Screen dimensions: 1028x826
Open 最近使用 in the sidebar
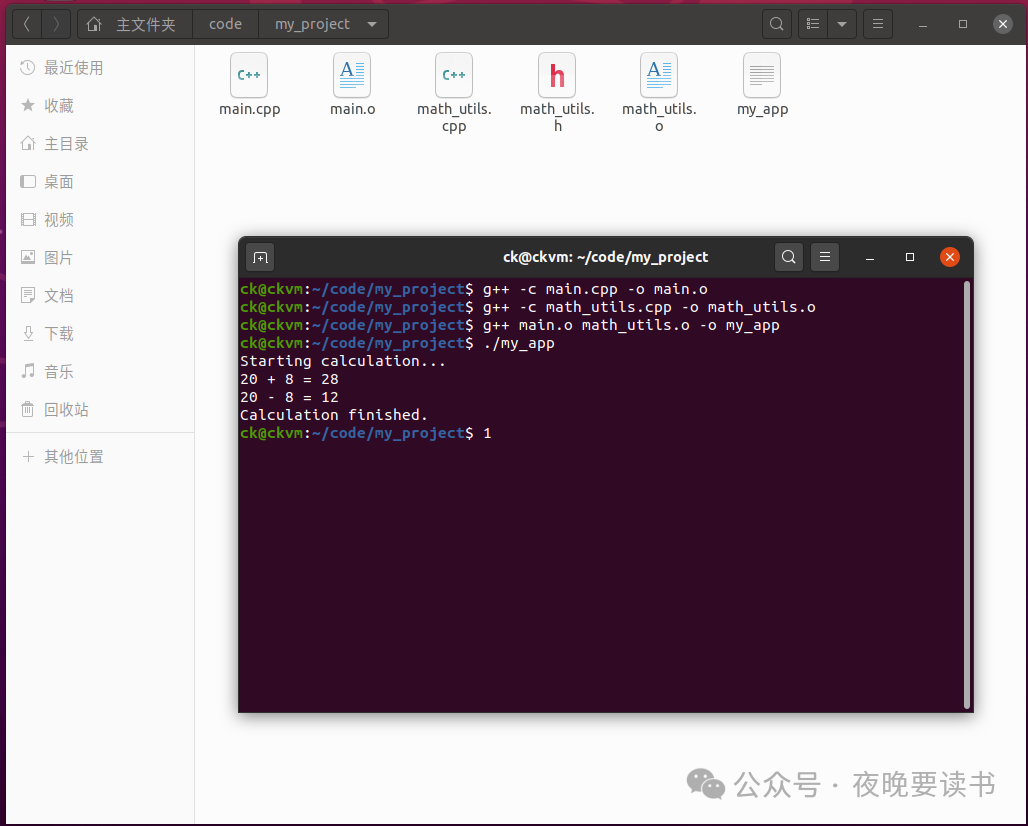100,68
